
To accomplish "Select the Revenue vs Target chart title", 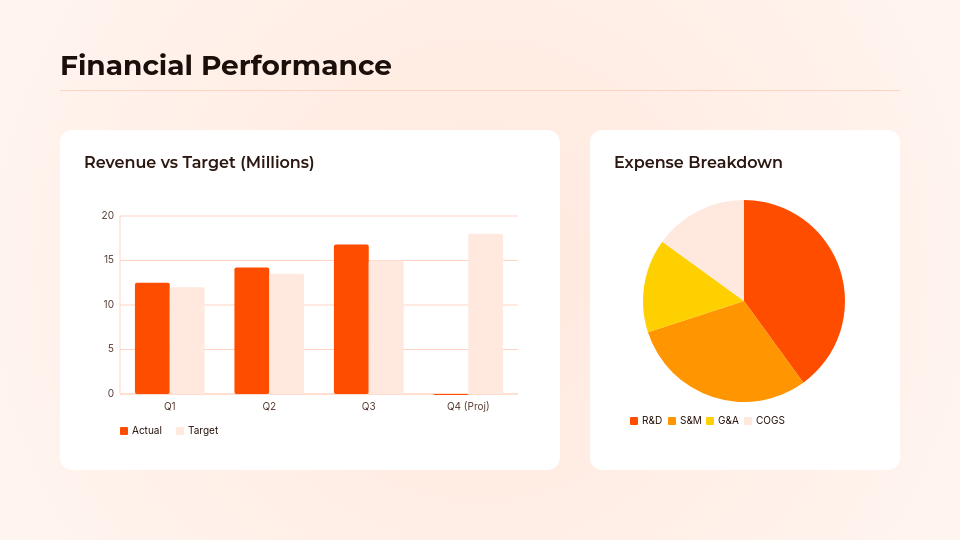I will pos(199,162).
